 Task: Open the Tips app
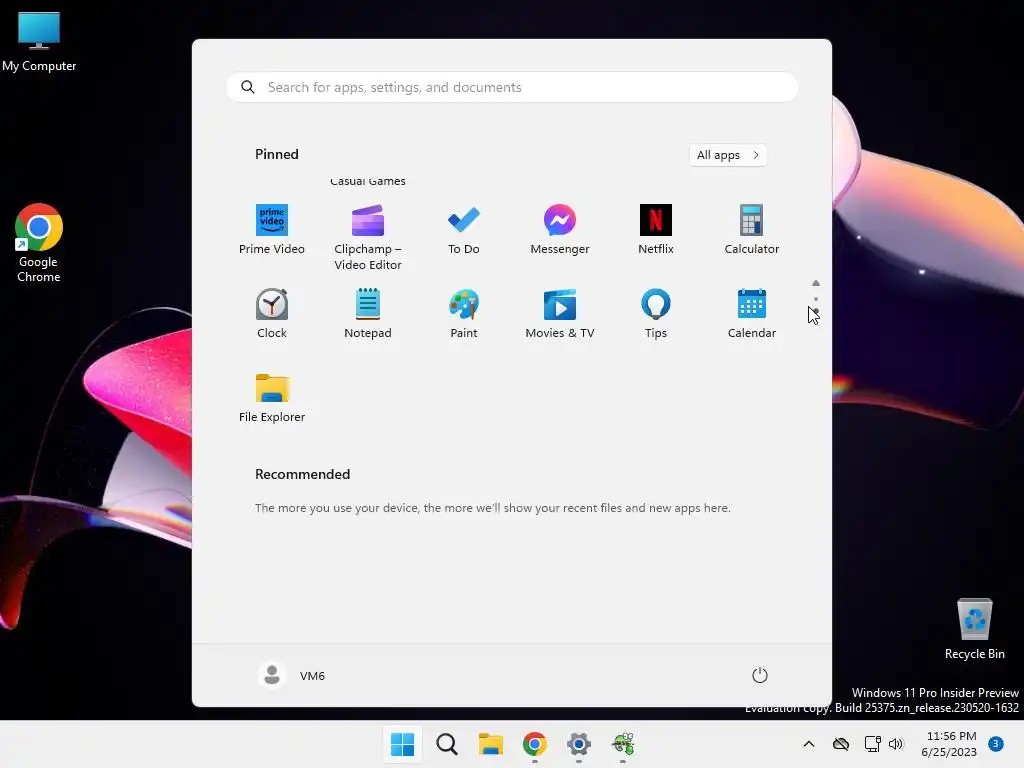pyautogui.click(x=656, y=314)
